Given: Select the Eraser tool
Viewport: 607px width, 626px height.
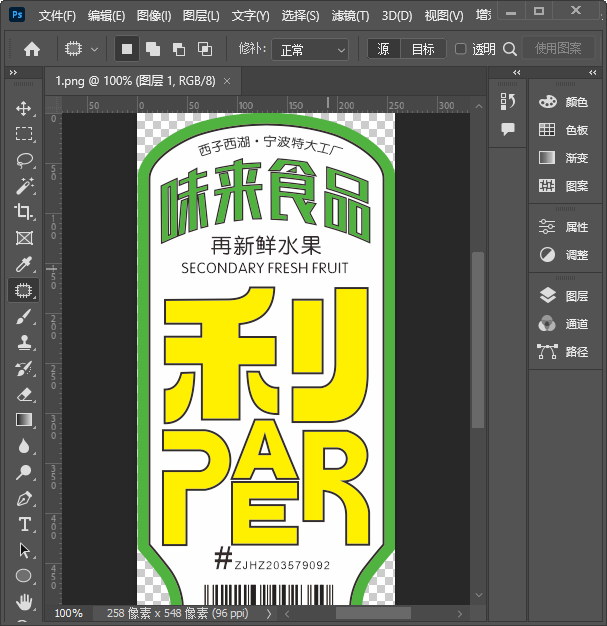Looking at the screenshot, I should click(x=24, y=395).
